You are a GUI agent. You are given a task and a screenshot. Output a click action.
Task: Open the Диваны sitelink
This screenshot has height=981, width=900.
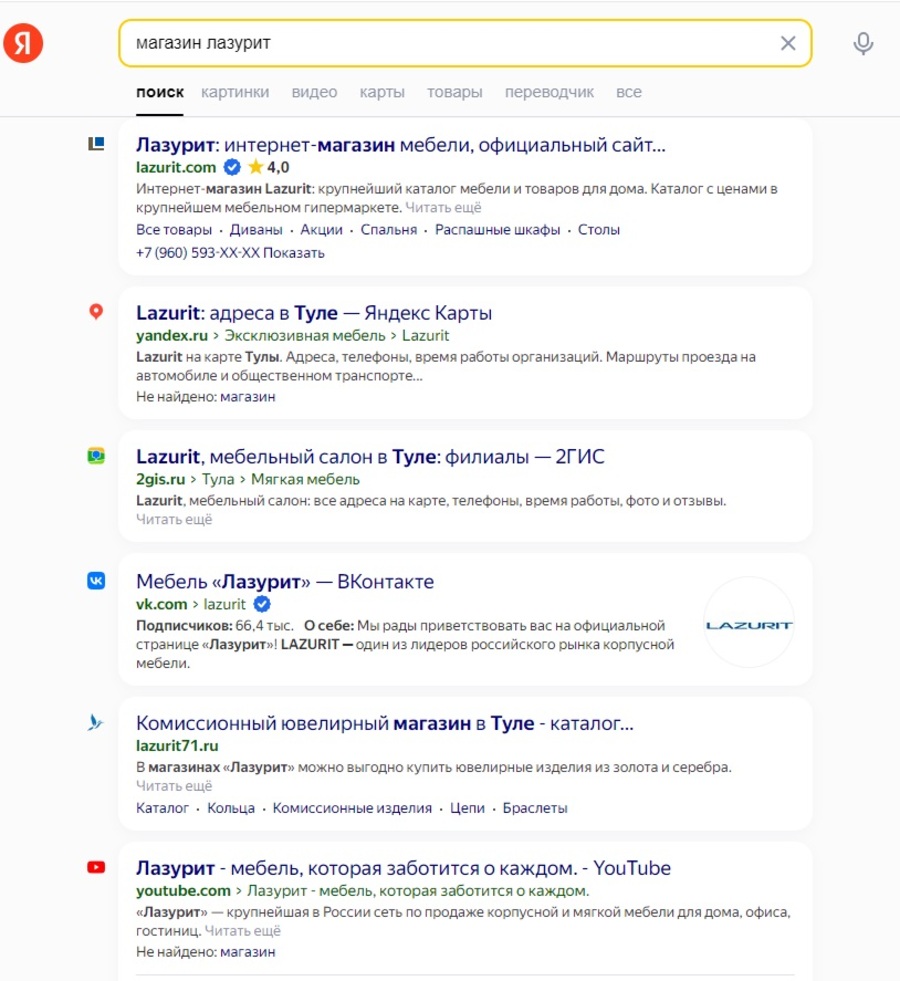pyautogui.click(x=255, y=229)
